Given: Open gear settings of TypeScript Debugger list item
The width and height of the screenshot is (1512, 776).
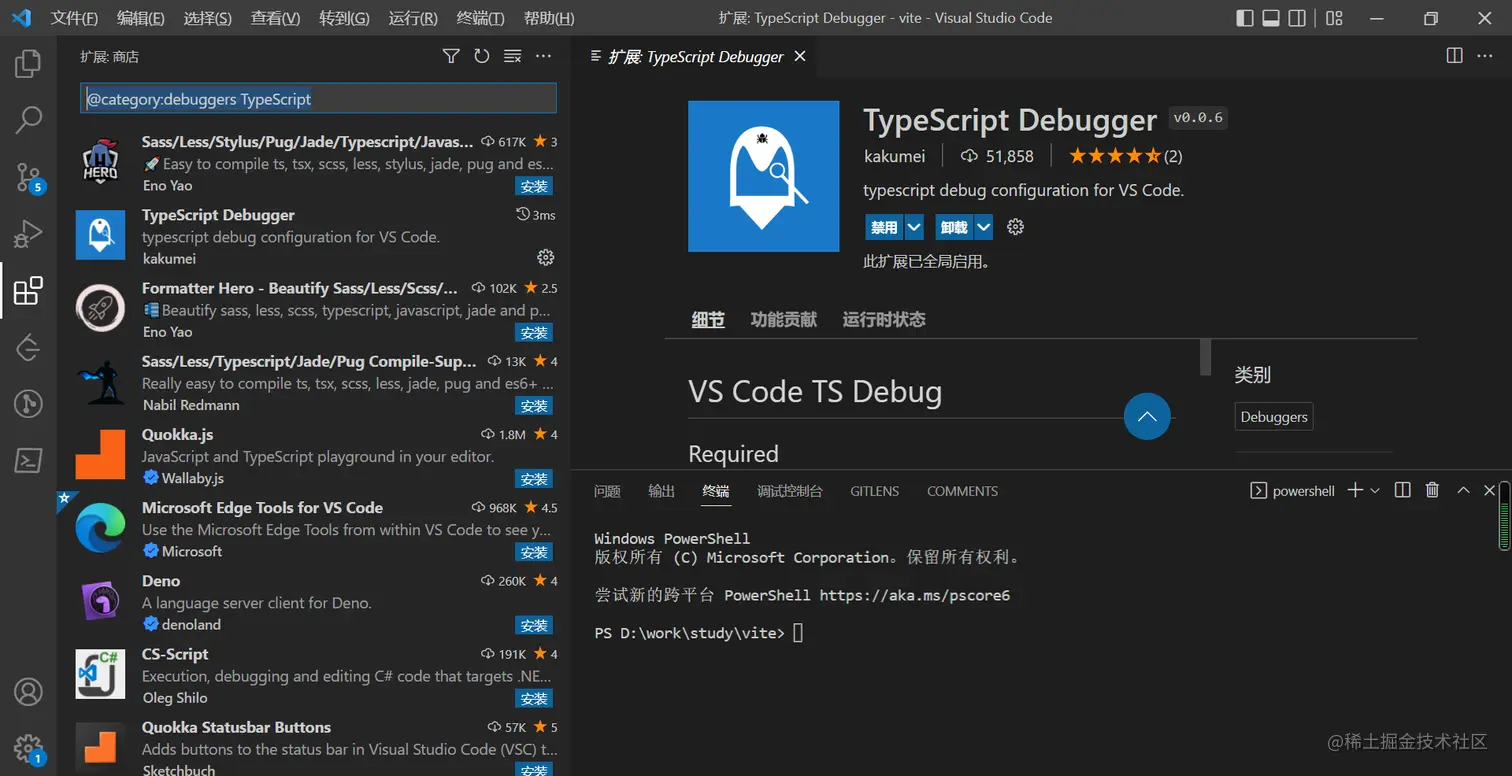Looking at the screenshot, I should pos(545,258).
